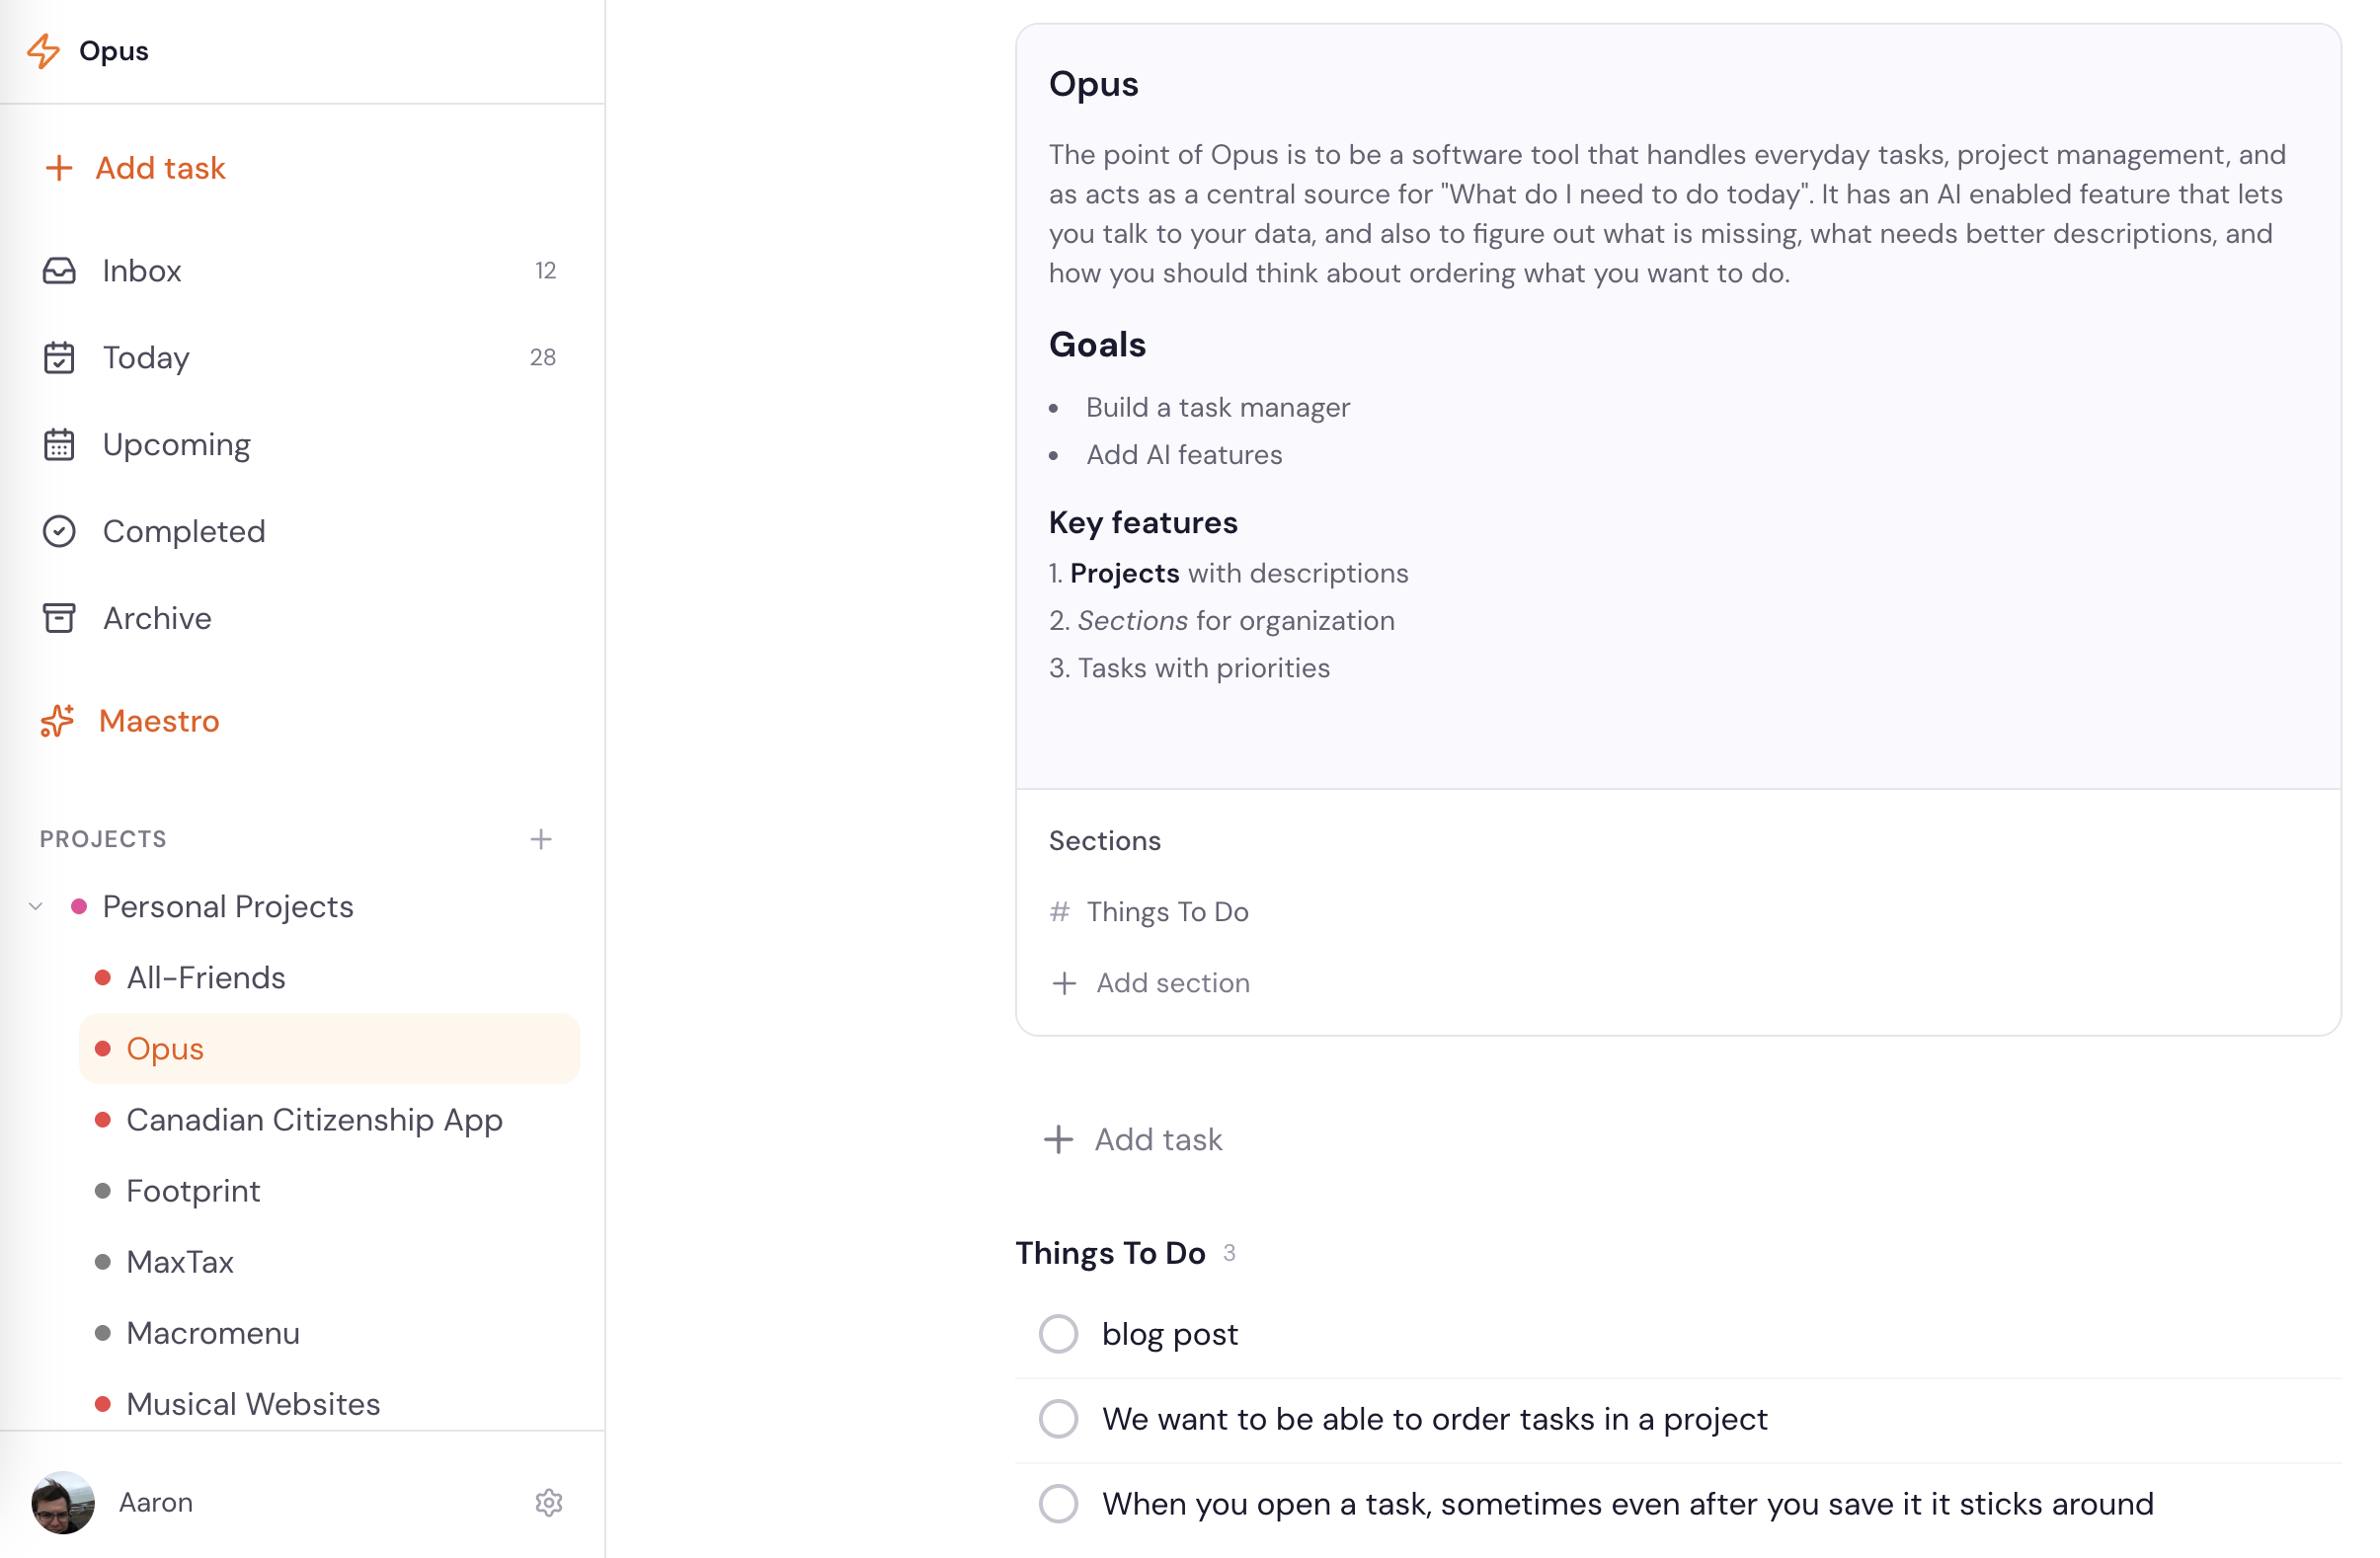Open the Archive
Viewport: 2380px width, 1558px height.
[x=156, y=618]
